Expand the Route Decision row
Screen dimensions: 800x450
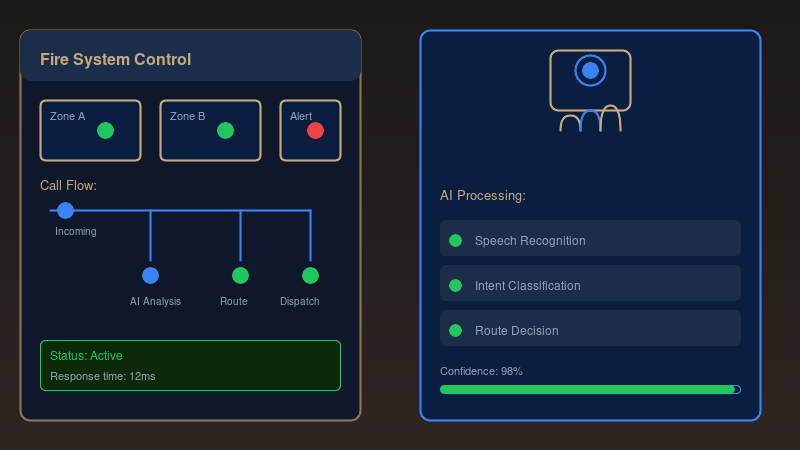tap(590, 329)
